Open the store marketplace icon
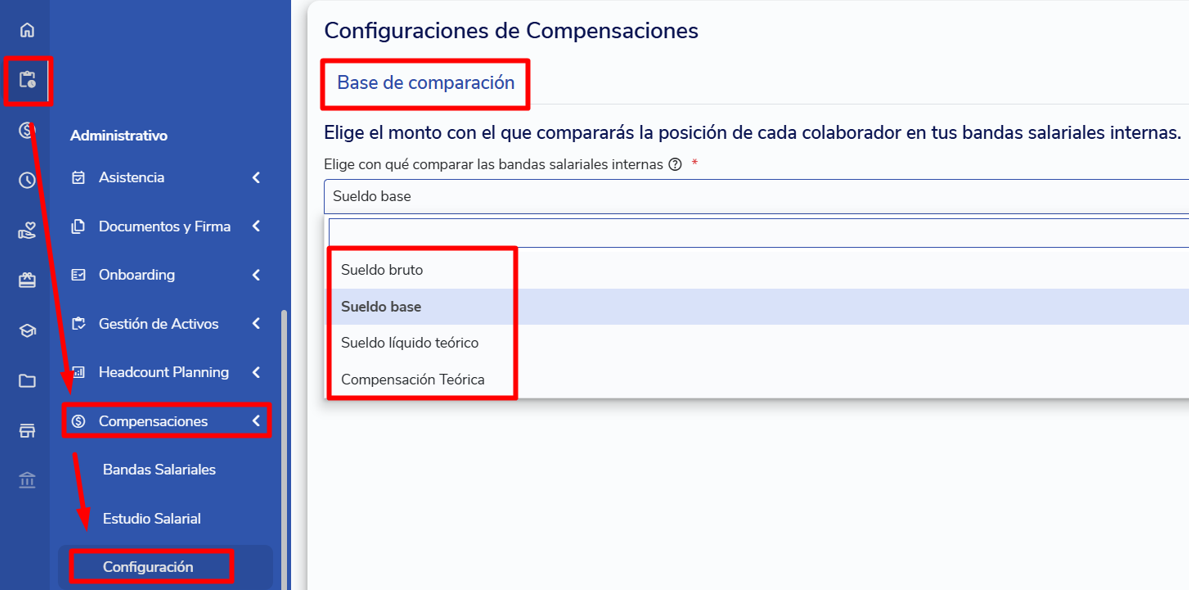Image resolution: width=1189 pixels, height=590 pixels. [27, 431]
